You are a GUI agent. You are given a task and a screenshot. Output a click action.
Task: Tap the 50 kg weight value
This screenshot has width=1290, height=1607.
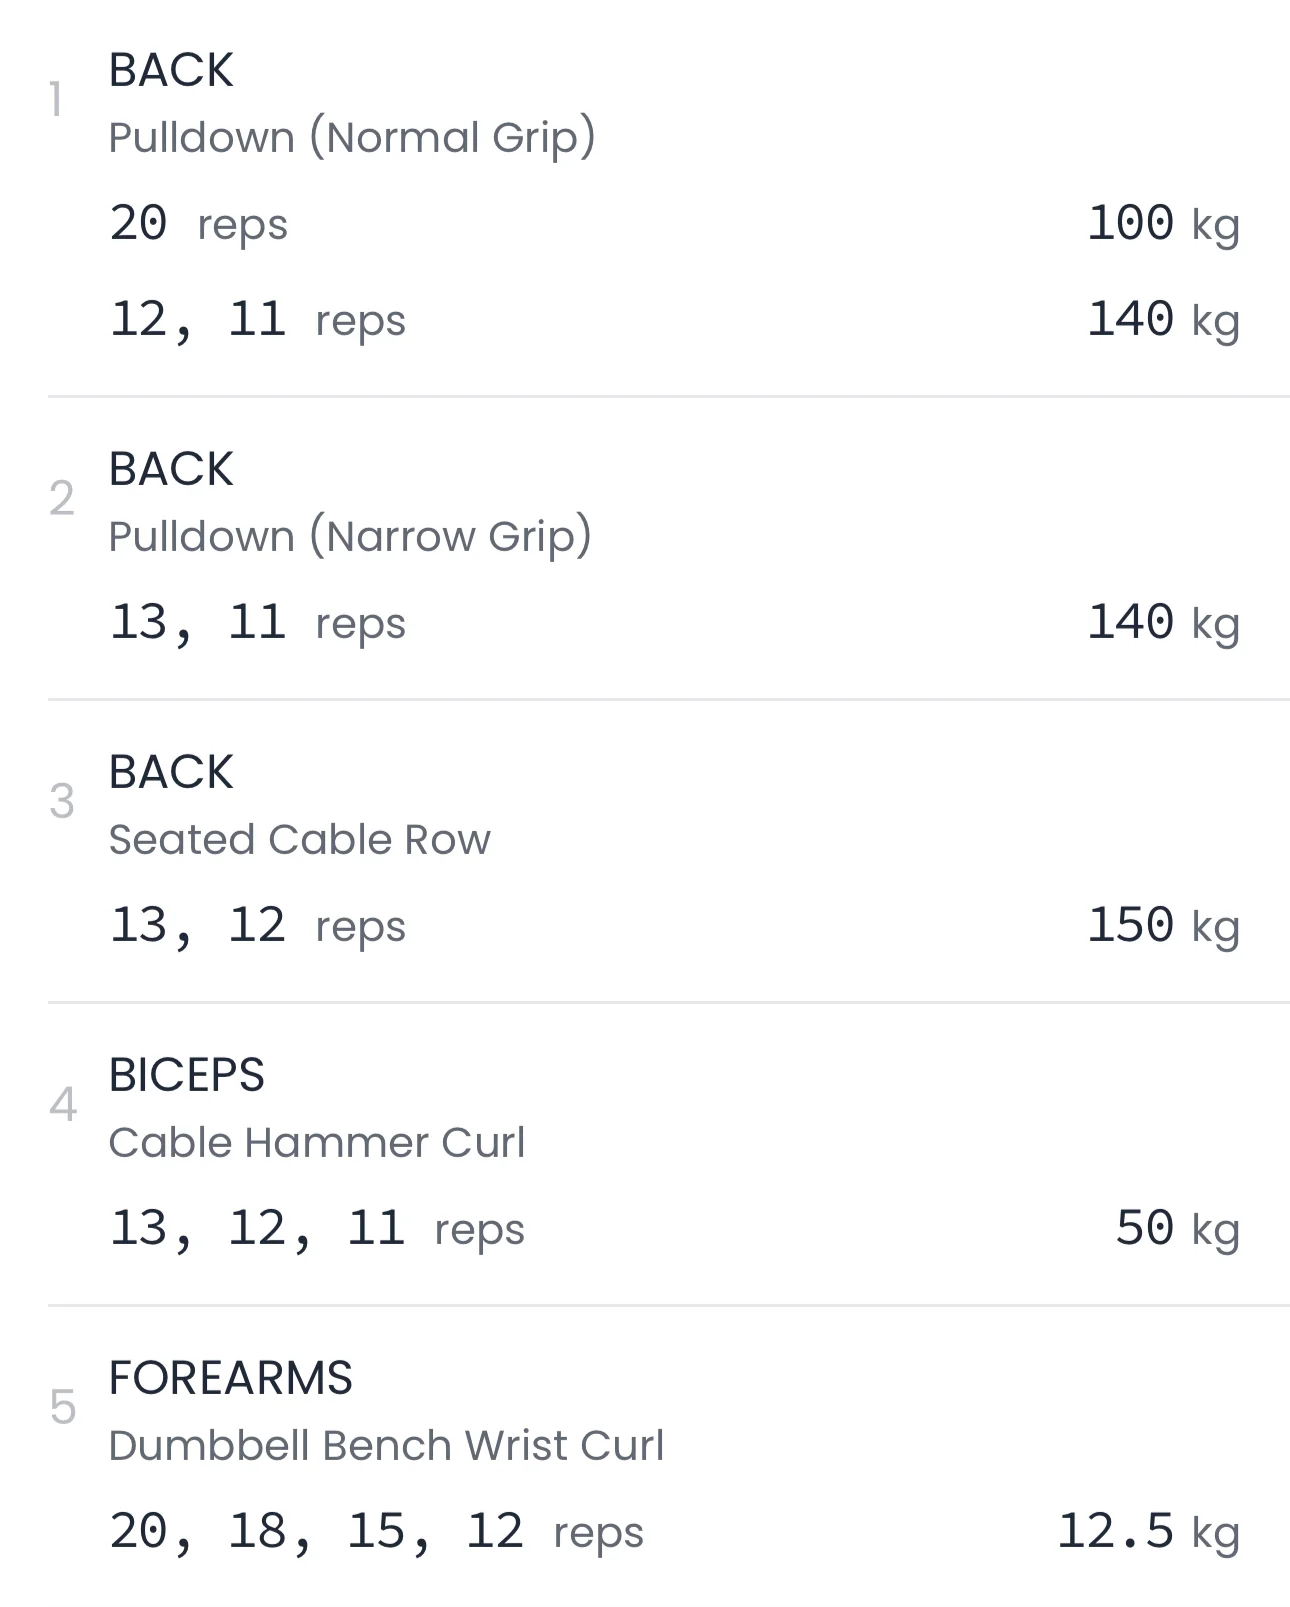click(1176, 1228)
